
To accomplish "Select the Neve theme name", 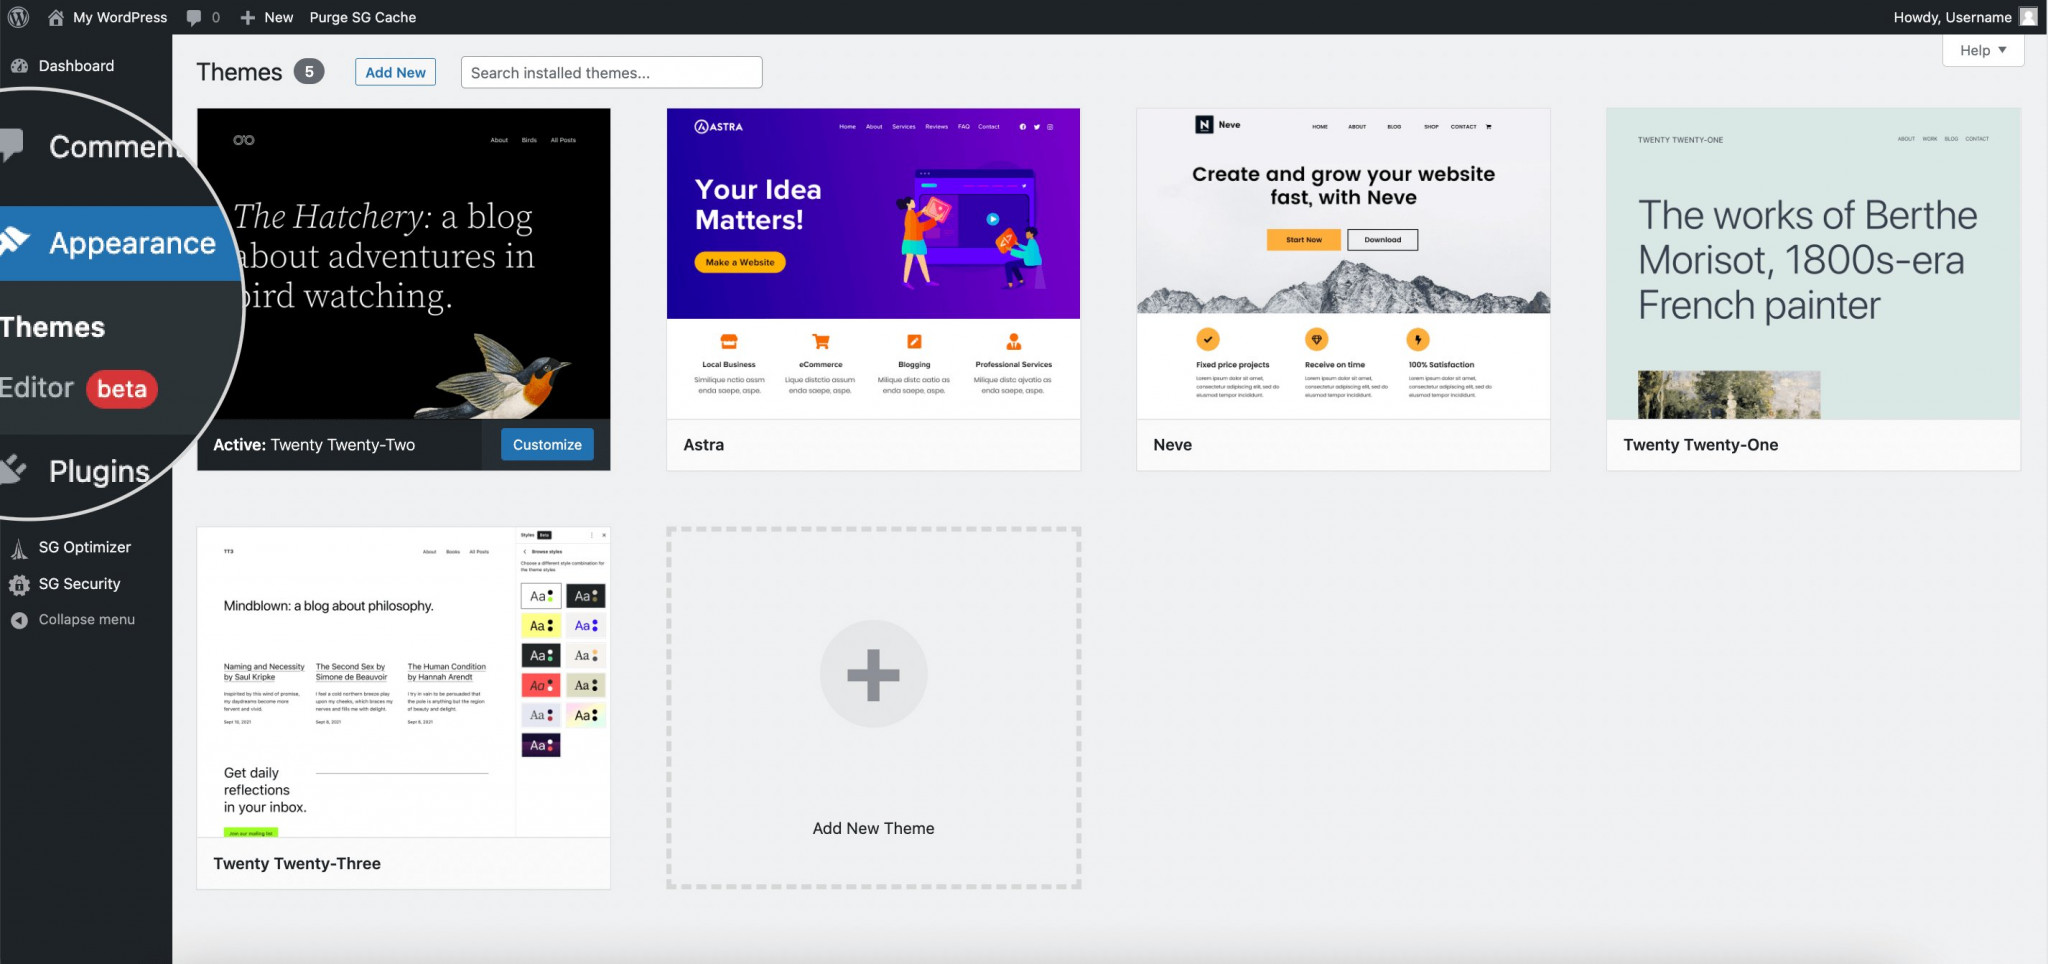I will [x=1172, y=445].
